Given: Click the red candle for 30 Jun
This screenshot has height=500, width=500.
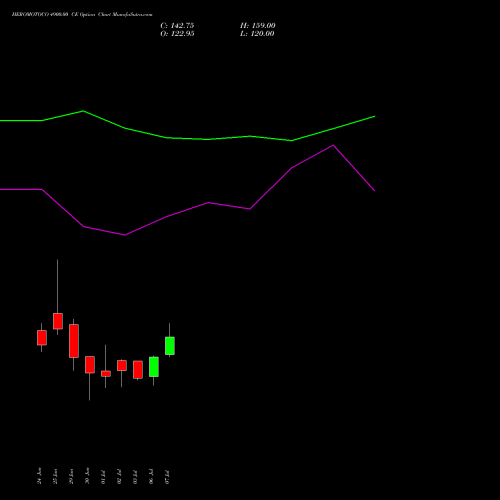Looking at the screenshot, I should tap(90, 364).
